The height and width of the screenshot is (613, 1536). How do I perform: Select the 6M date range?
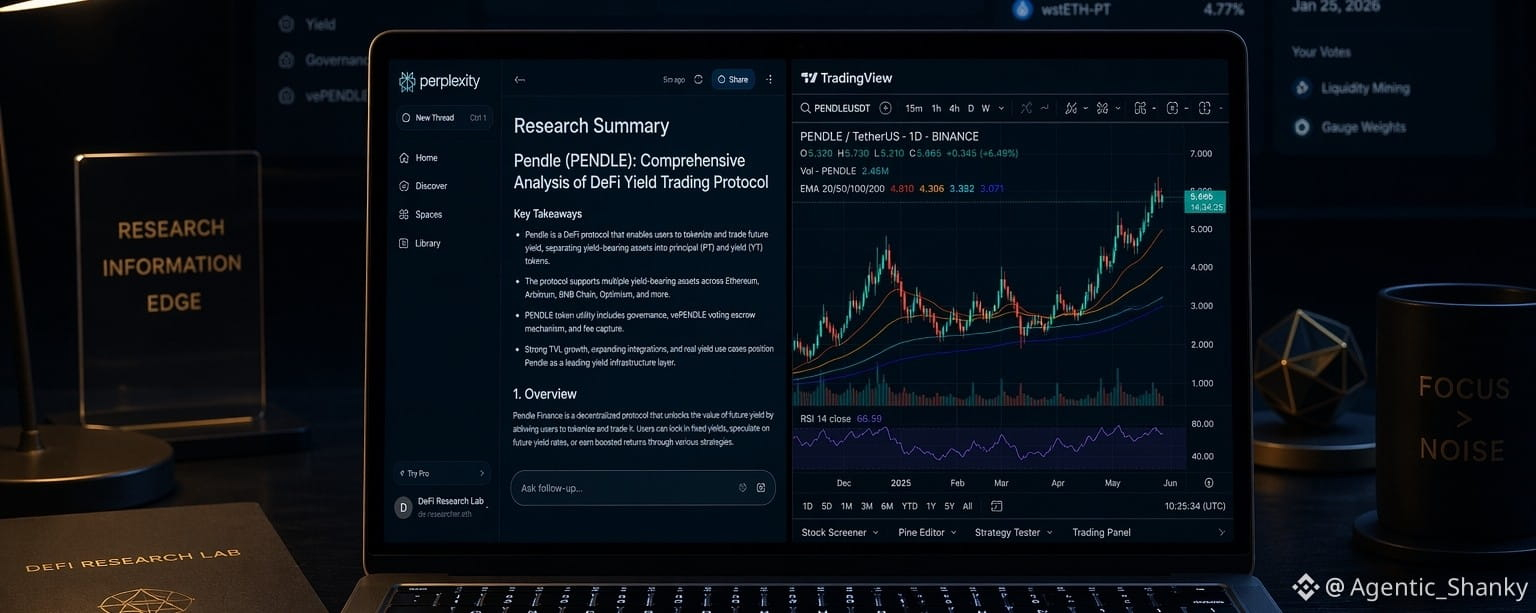click(887, 506)
